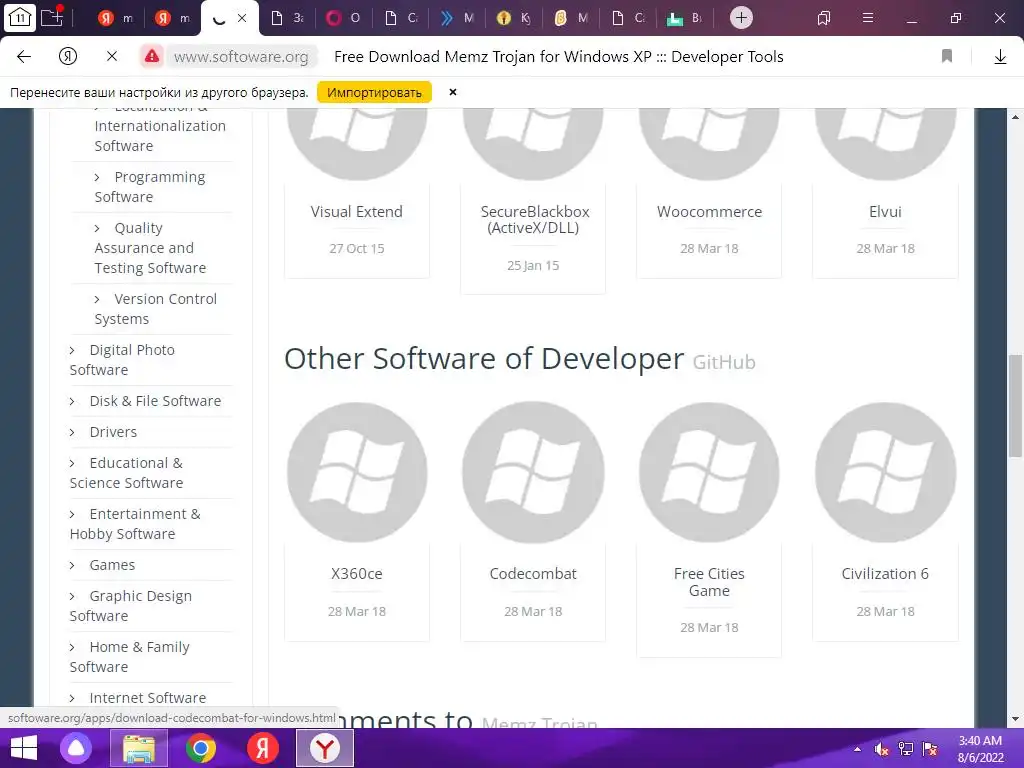Open the Codecombat title link
Viewport: 1024px width, 768px height.
click(x=534, y=574)
